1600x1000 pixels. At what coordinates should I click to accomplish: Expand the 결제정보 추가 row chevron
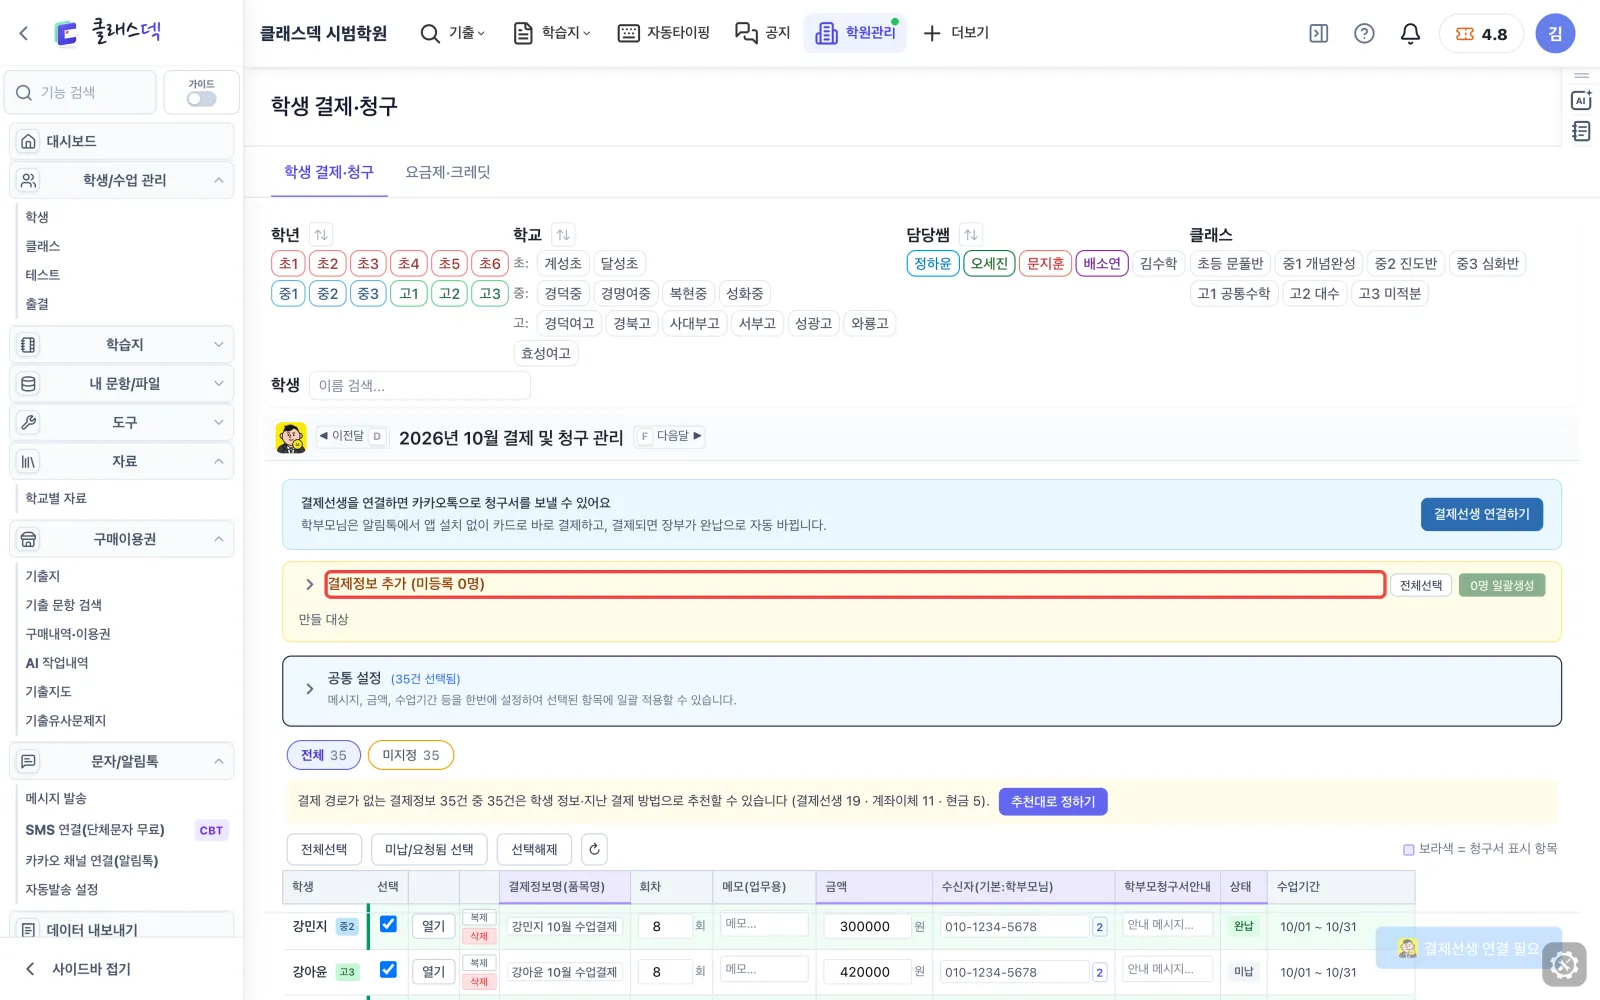click(309, 584)
